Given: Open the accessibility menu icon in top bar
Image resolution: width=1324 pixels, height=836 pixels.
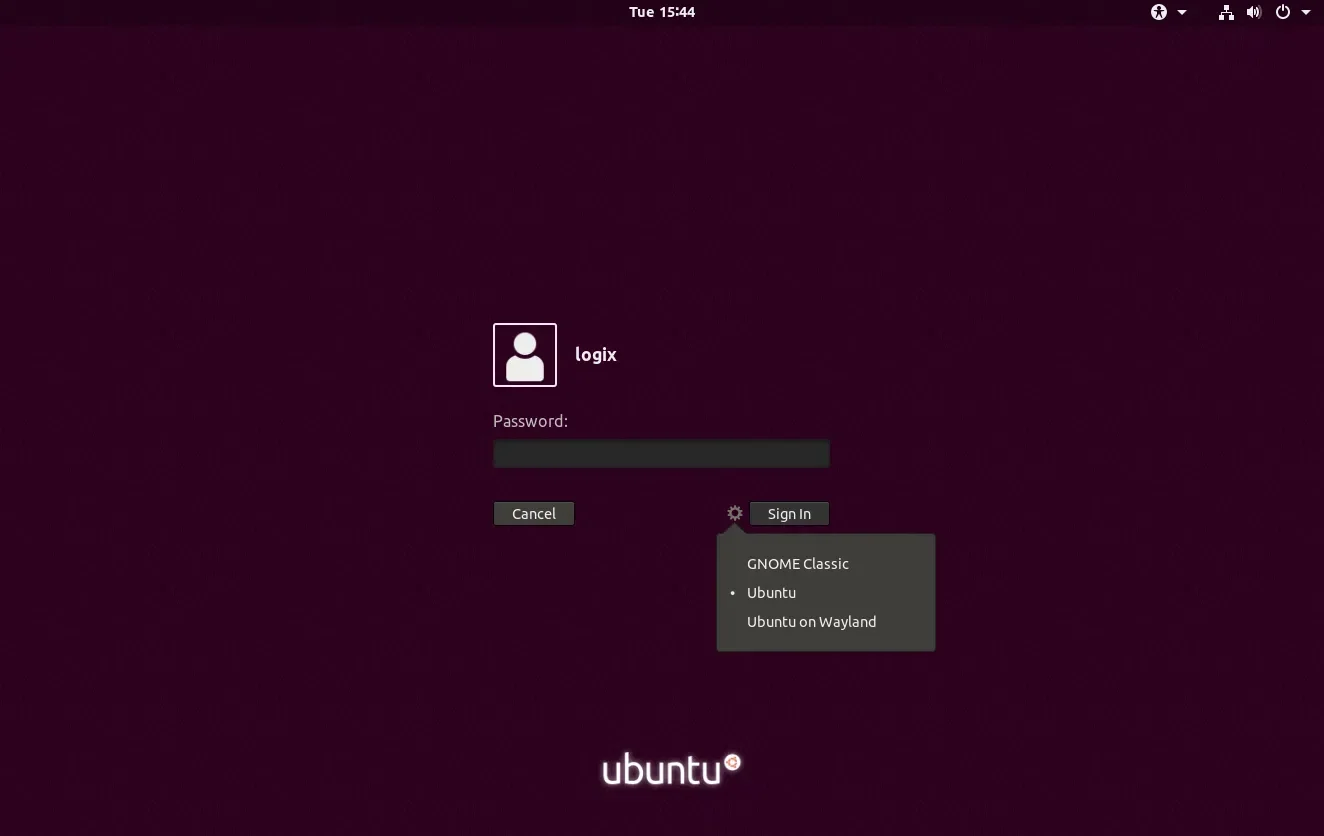Looking at the screenshot, I should click(x=1159, y=12).
